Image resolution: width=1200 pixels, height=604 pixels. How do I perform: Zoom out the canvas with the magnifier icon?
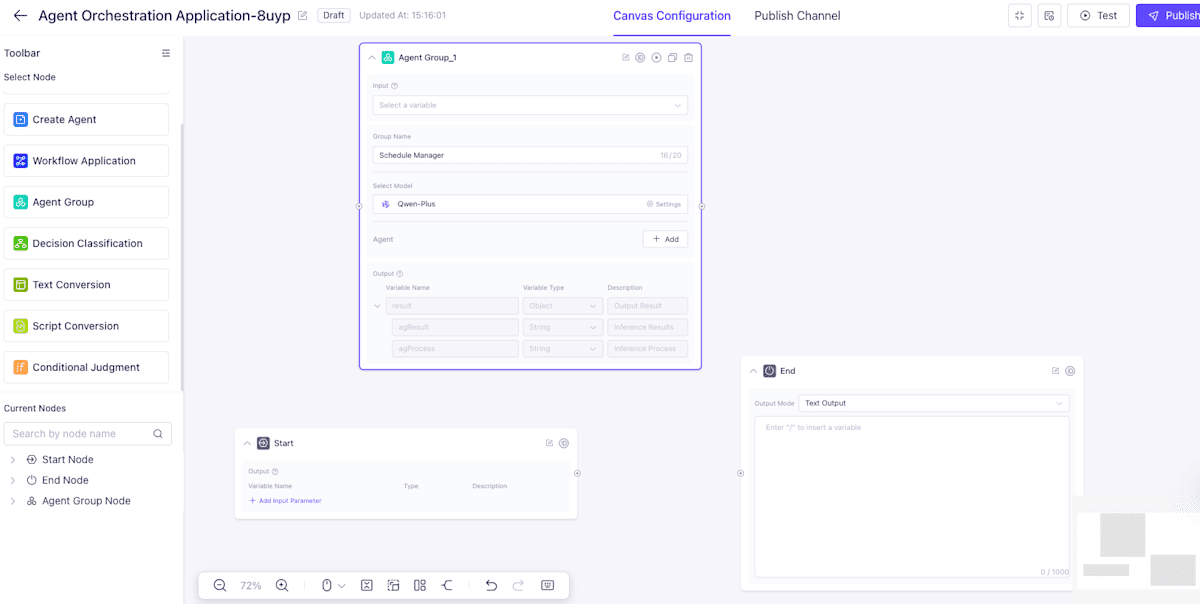tap(220, 585)
